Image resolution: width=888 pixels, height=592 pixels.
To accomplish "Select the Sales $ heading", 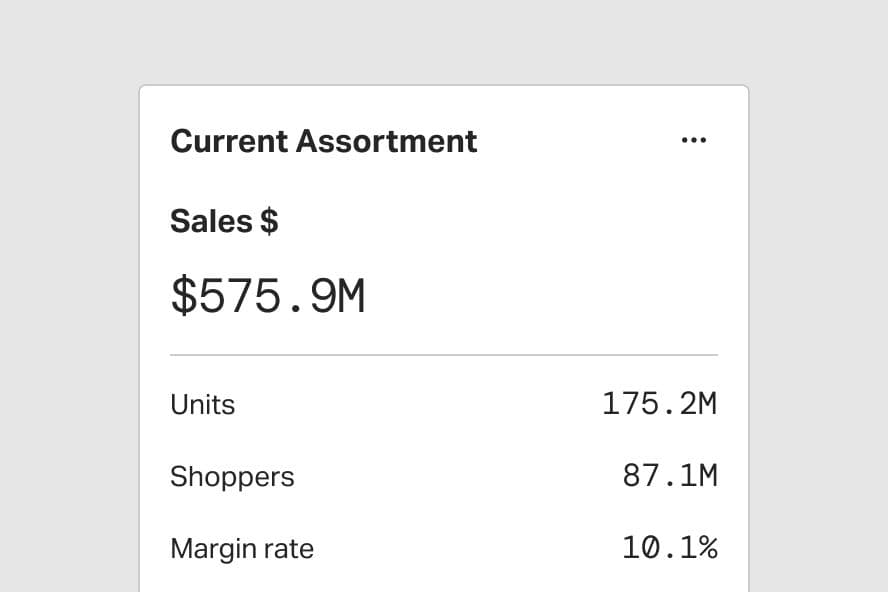I will click(x=224, y=220).
